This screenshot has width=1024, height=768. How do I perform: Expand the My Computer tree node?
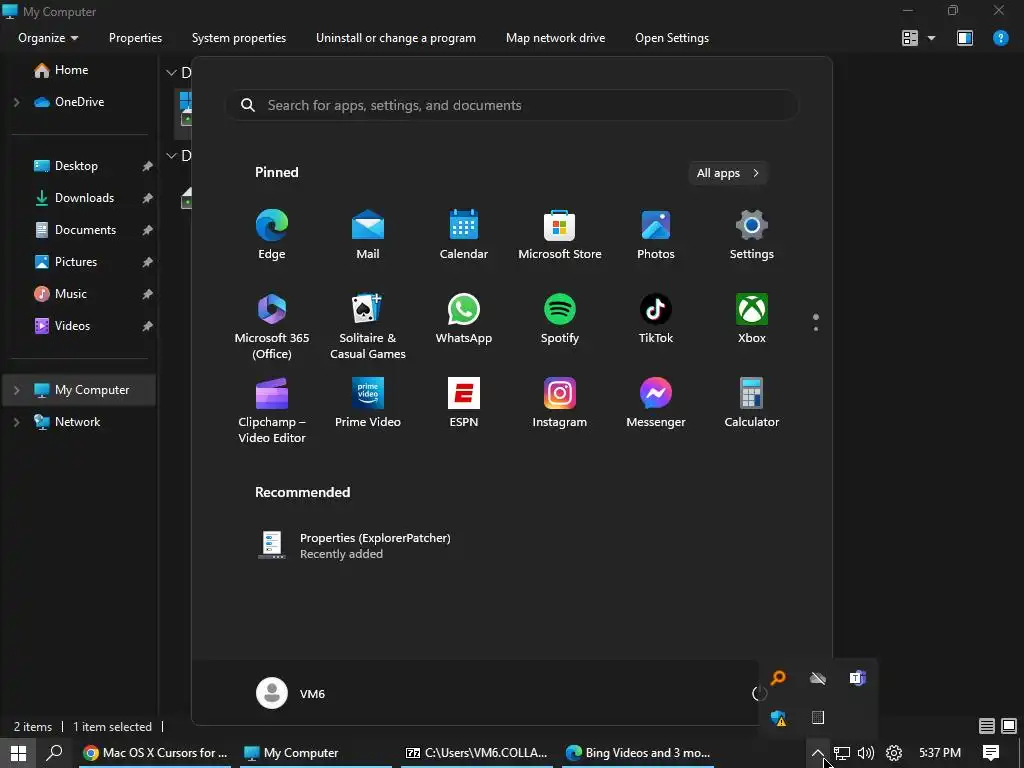(16, 390)
